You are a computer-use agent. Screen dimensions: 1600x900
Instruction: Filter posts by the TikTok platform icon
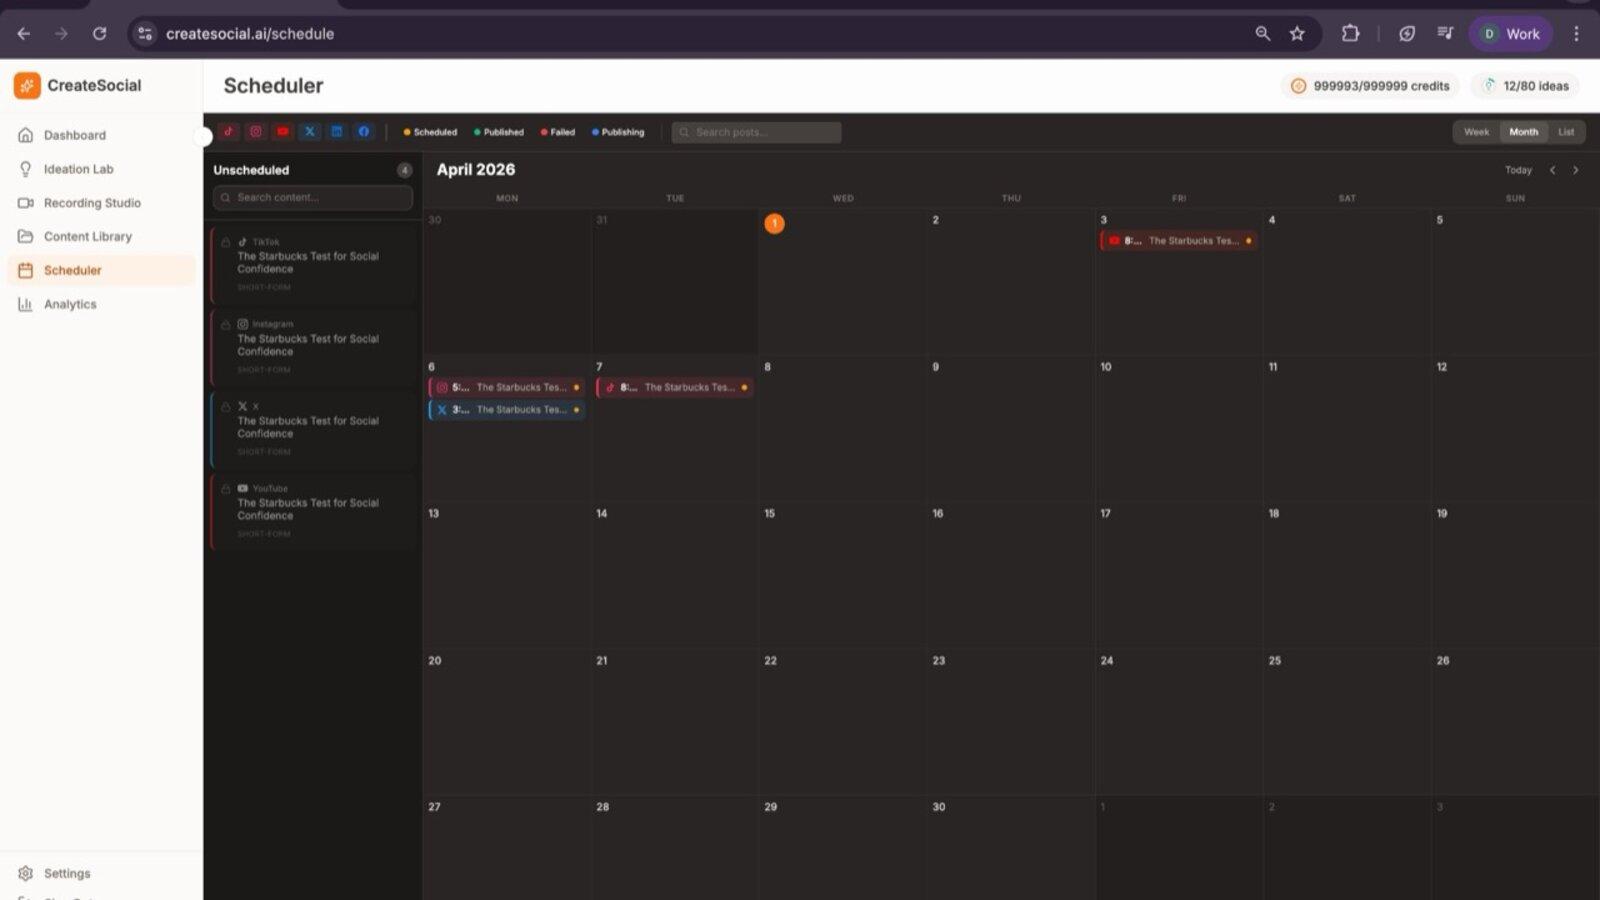tap(229, 131)
